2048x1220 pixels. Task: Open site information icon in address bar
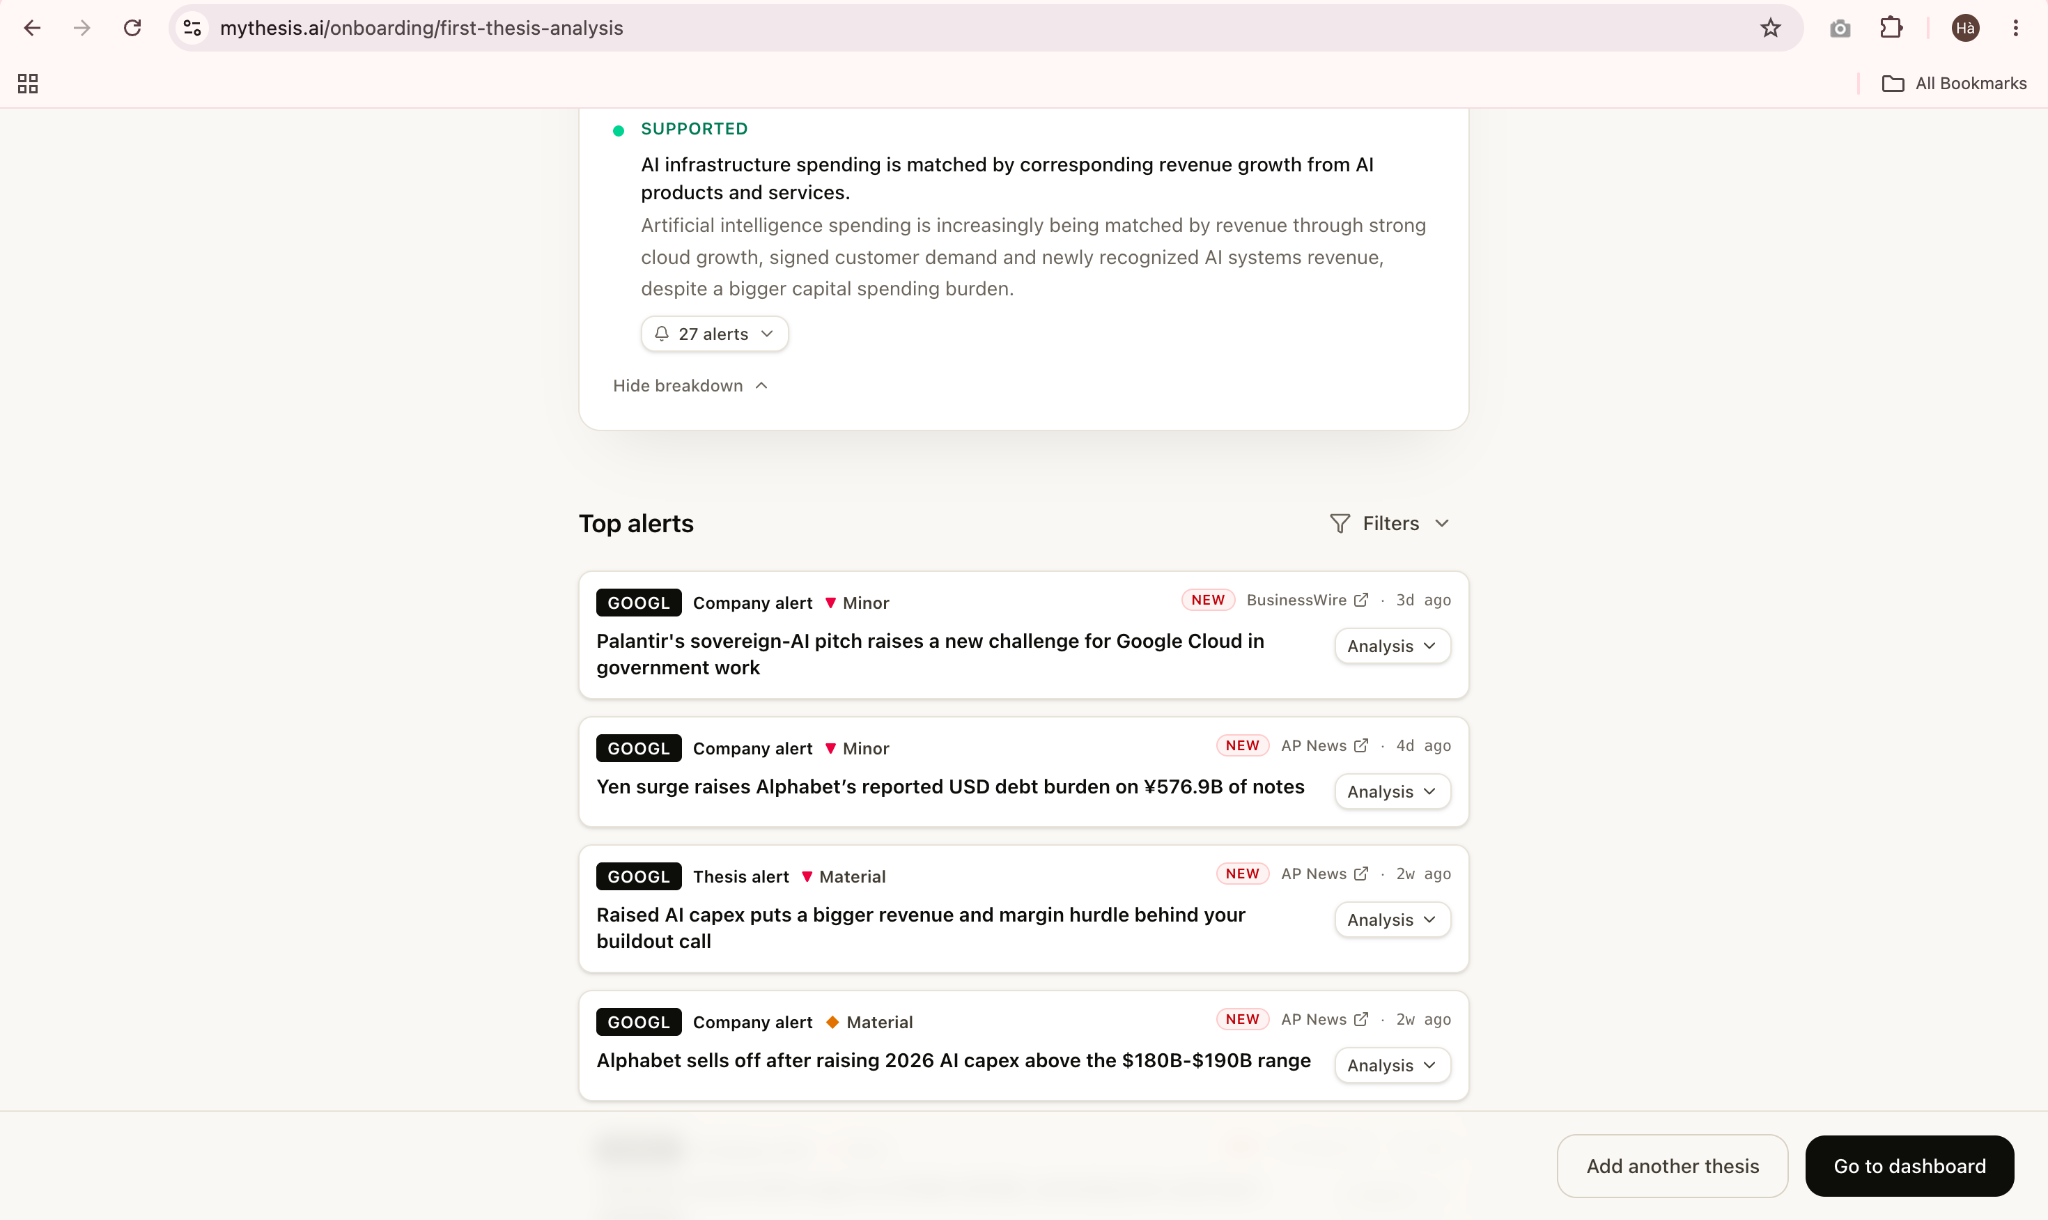(193, 28)
